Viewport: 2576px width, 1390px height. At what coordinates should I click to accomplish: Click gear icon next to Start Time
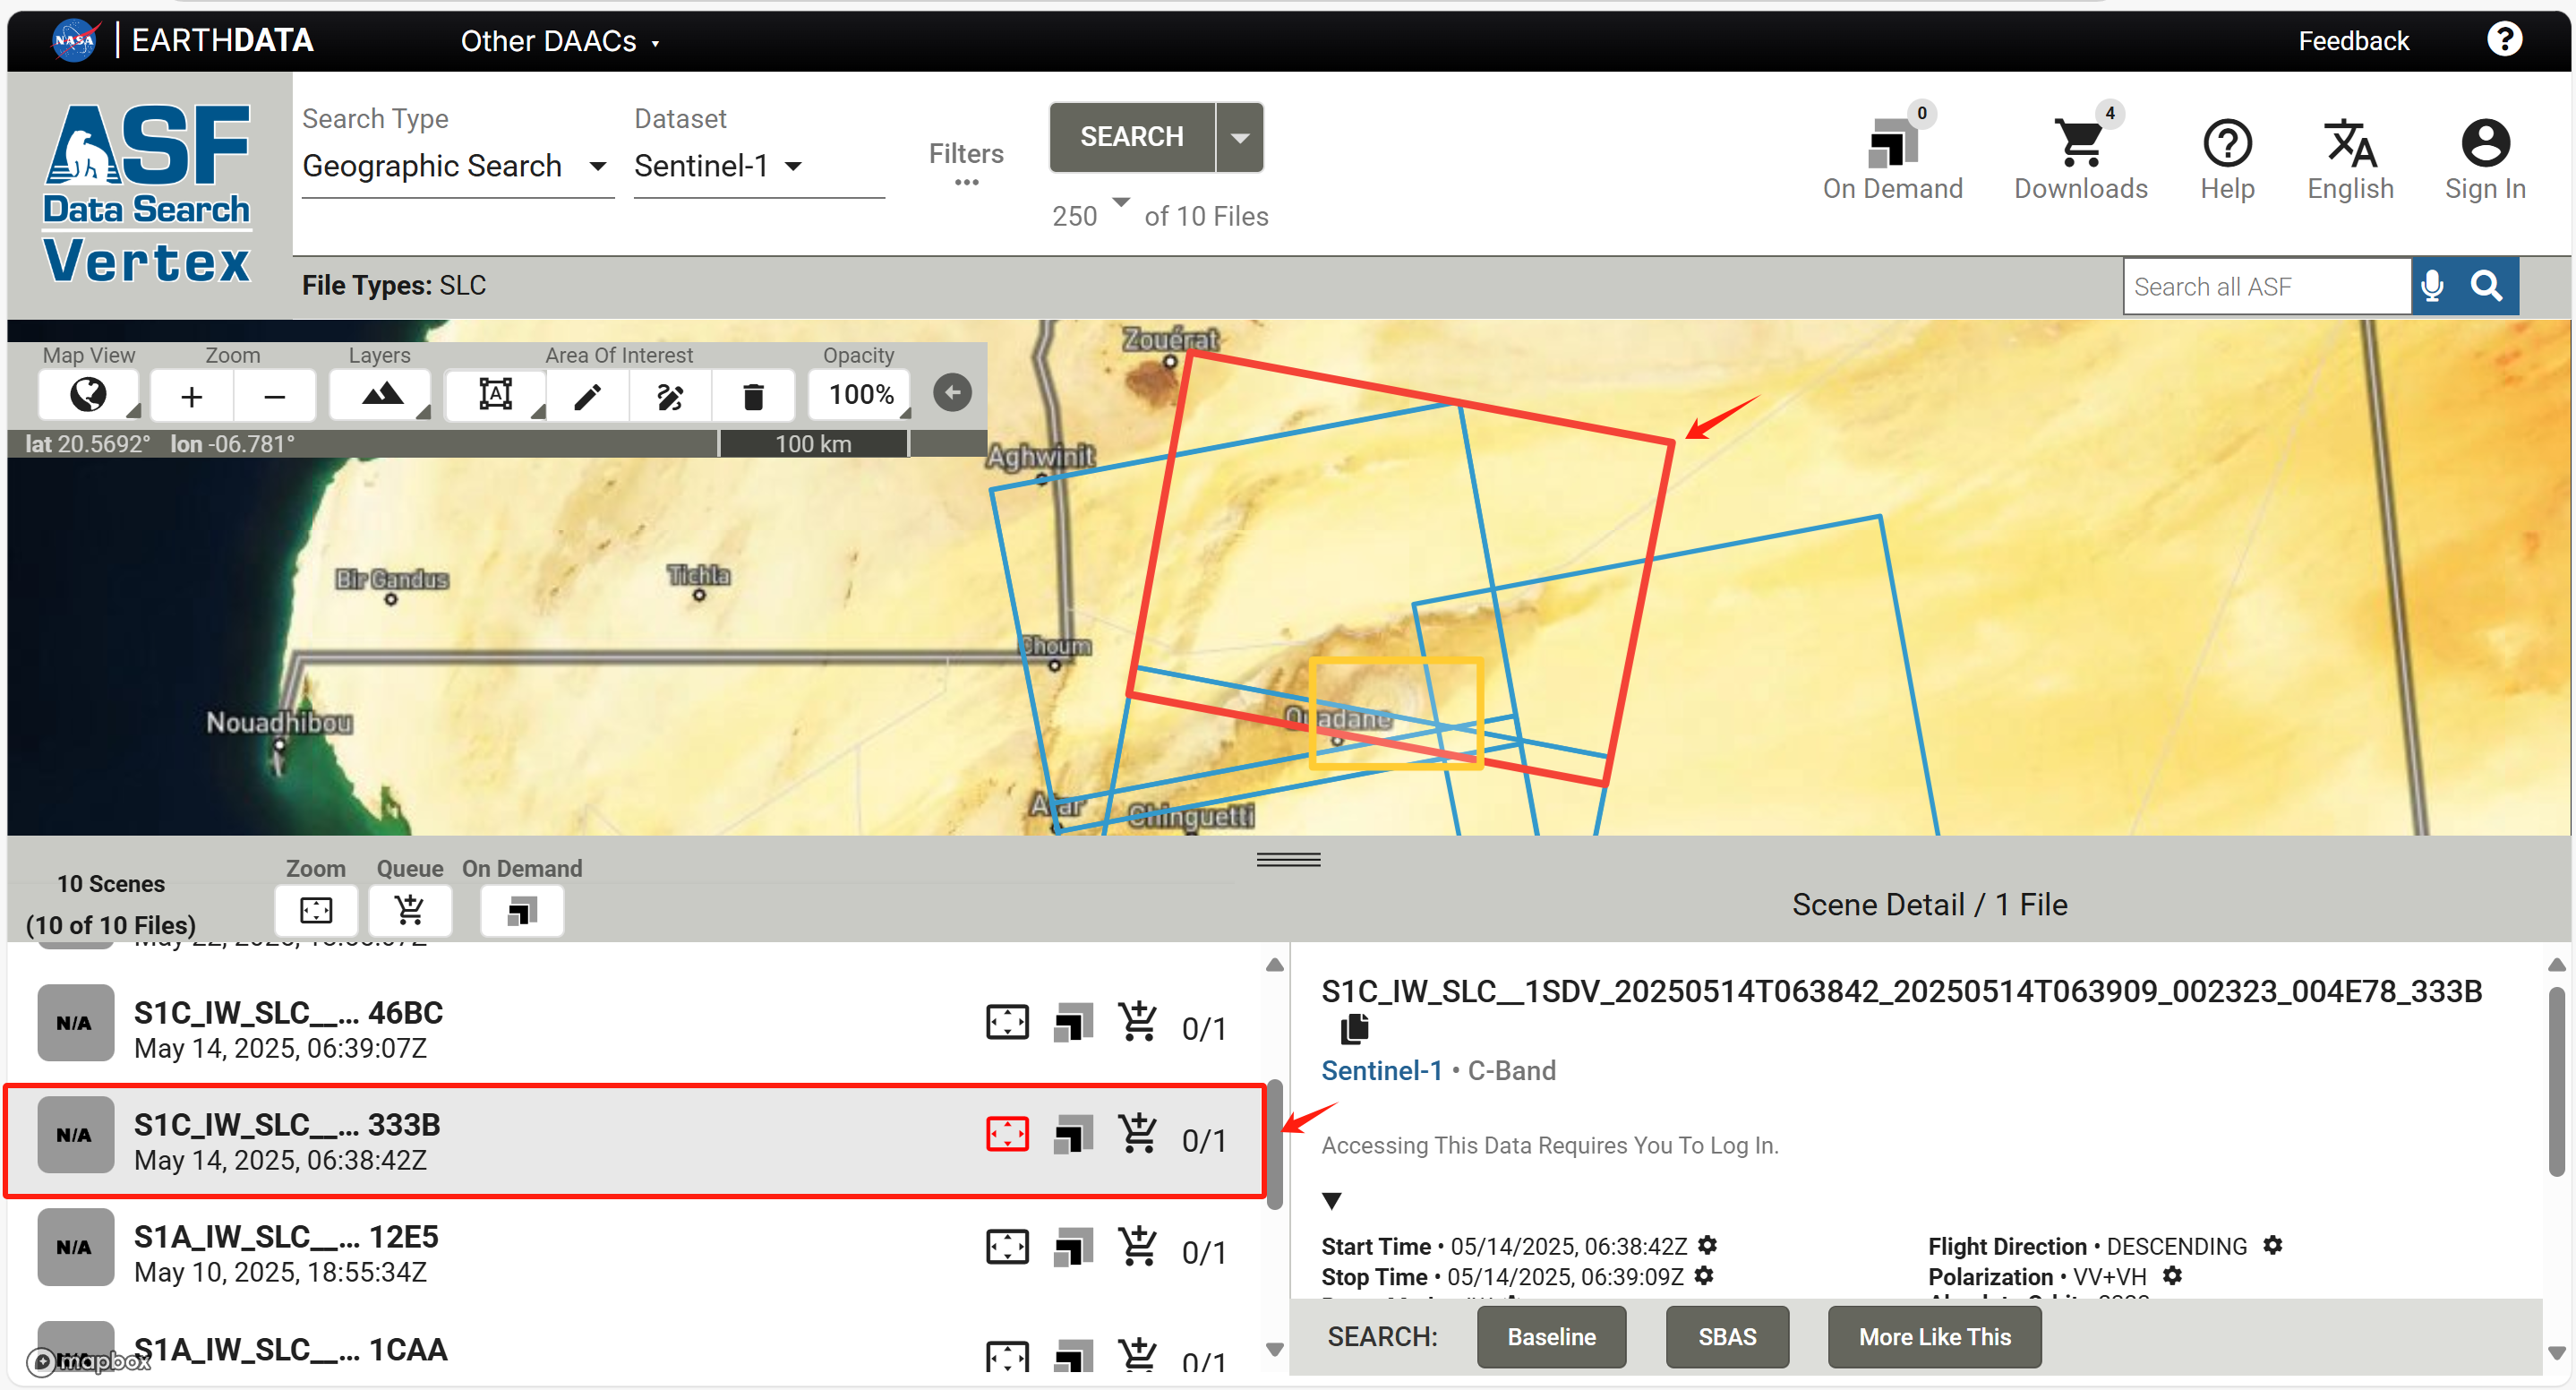pyautogui.click(x=1708, y=1245)
